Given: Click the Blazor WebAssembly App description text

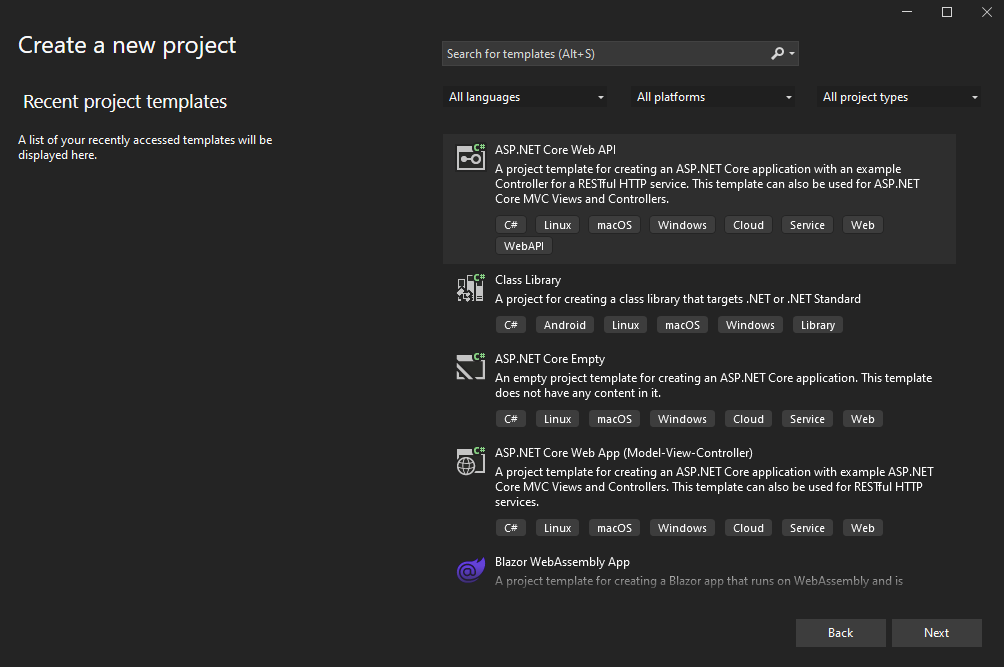Looking at the screenshot, I should pyautogui.click(x=699, y=581).
